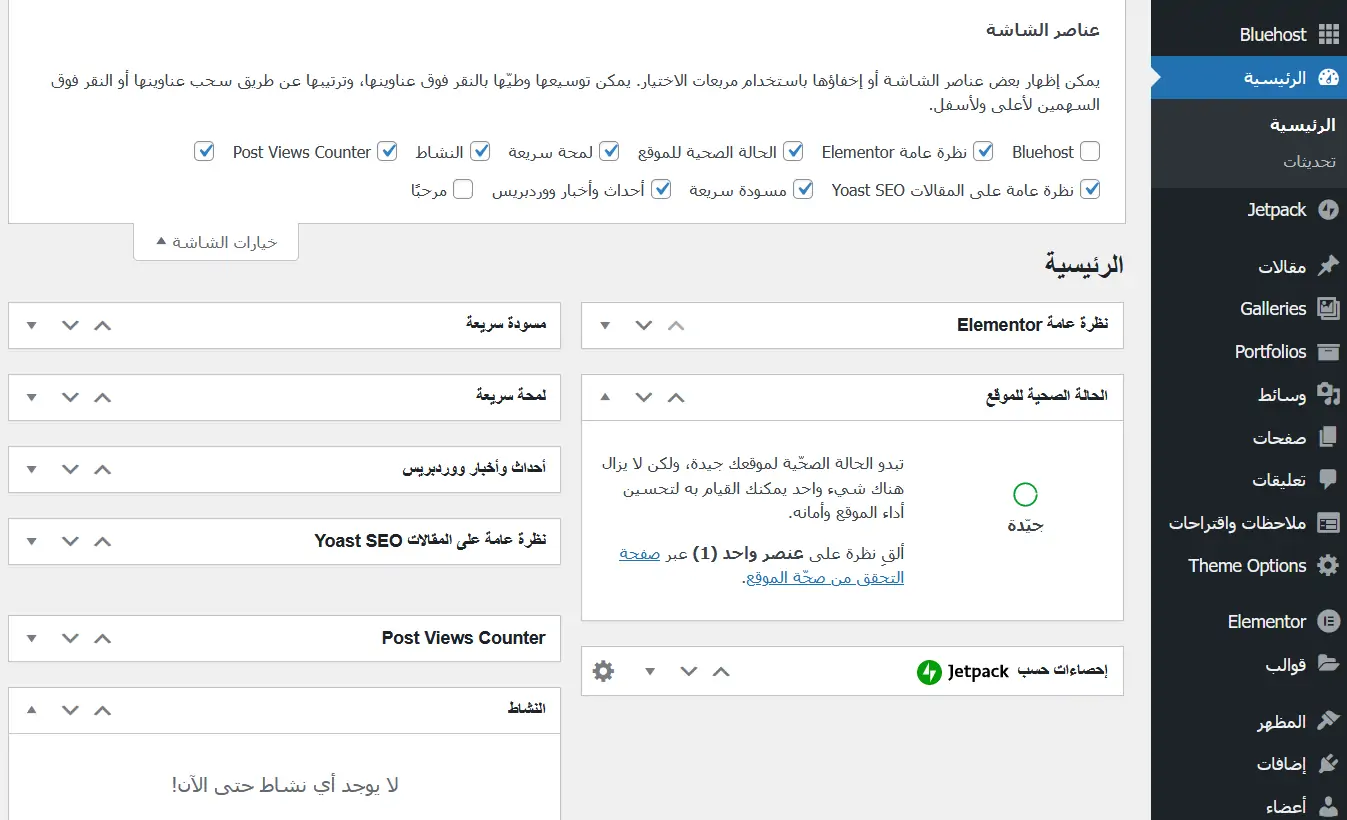Click the Yoast SEO overview widget header
1347x820 pixels.
coord(430,541)
